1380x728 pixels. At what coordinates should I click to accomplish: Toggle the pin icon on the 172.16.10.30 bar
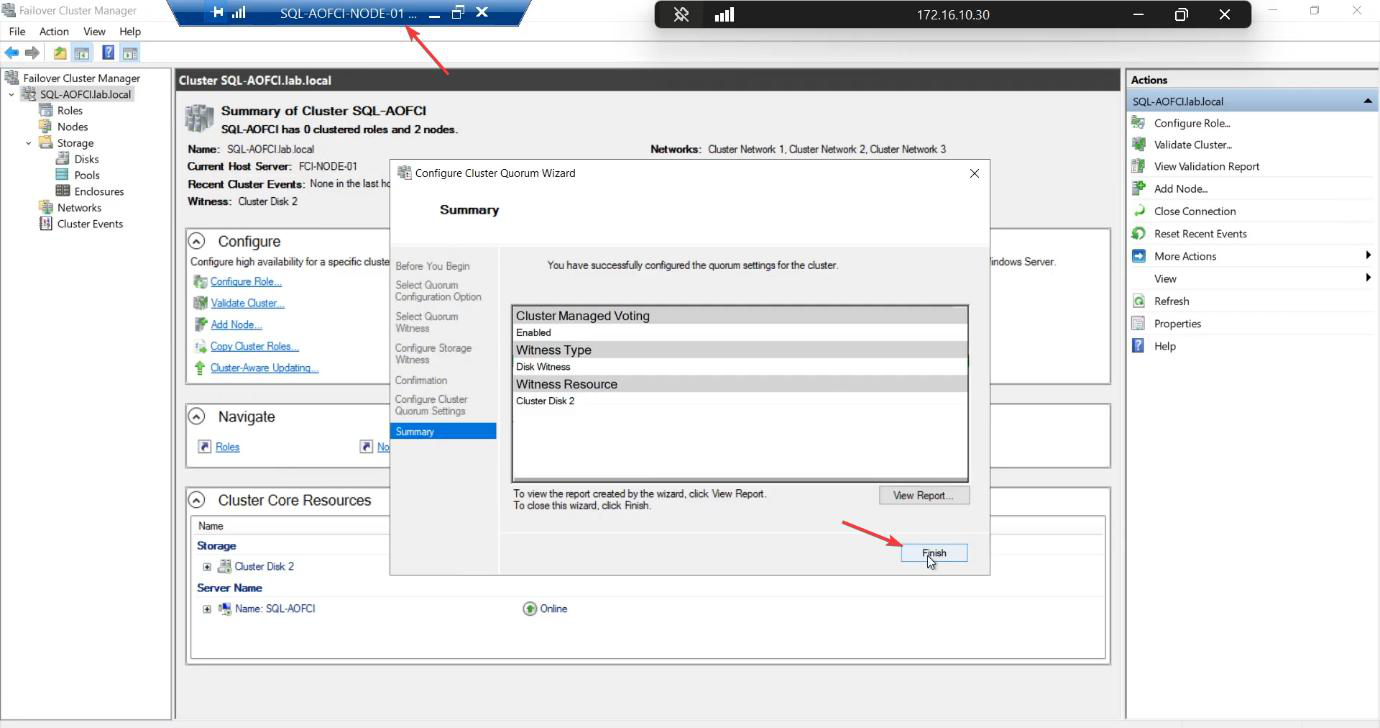[681, 15]
